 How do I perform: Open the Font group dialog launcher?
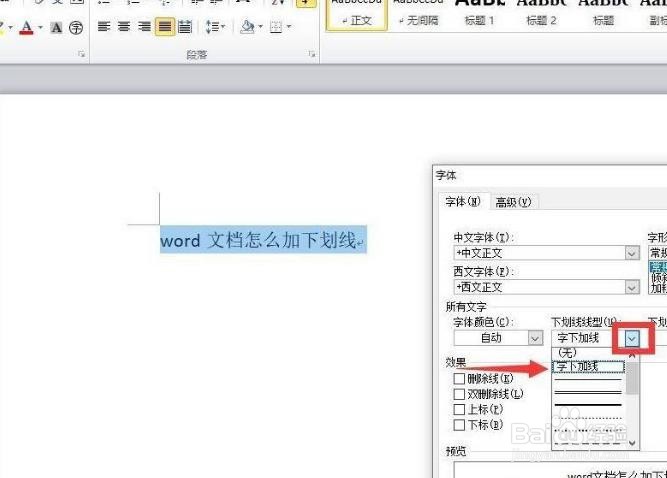pos(81,54)
